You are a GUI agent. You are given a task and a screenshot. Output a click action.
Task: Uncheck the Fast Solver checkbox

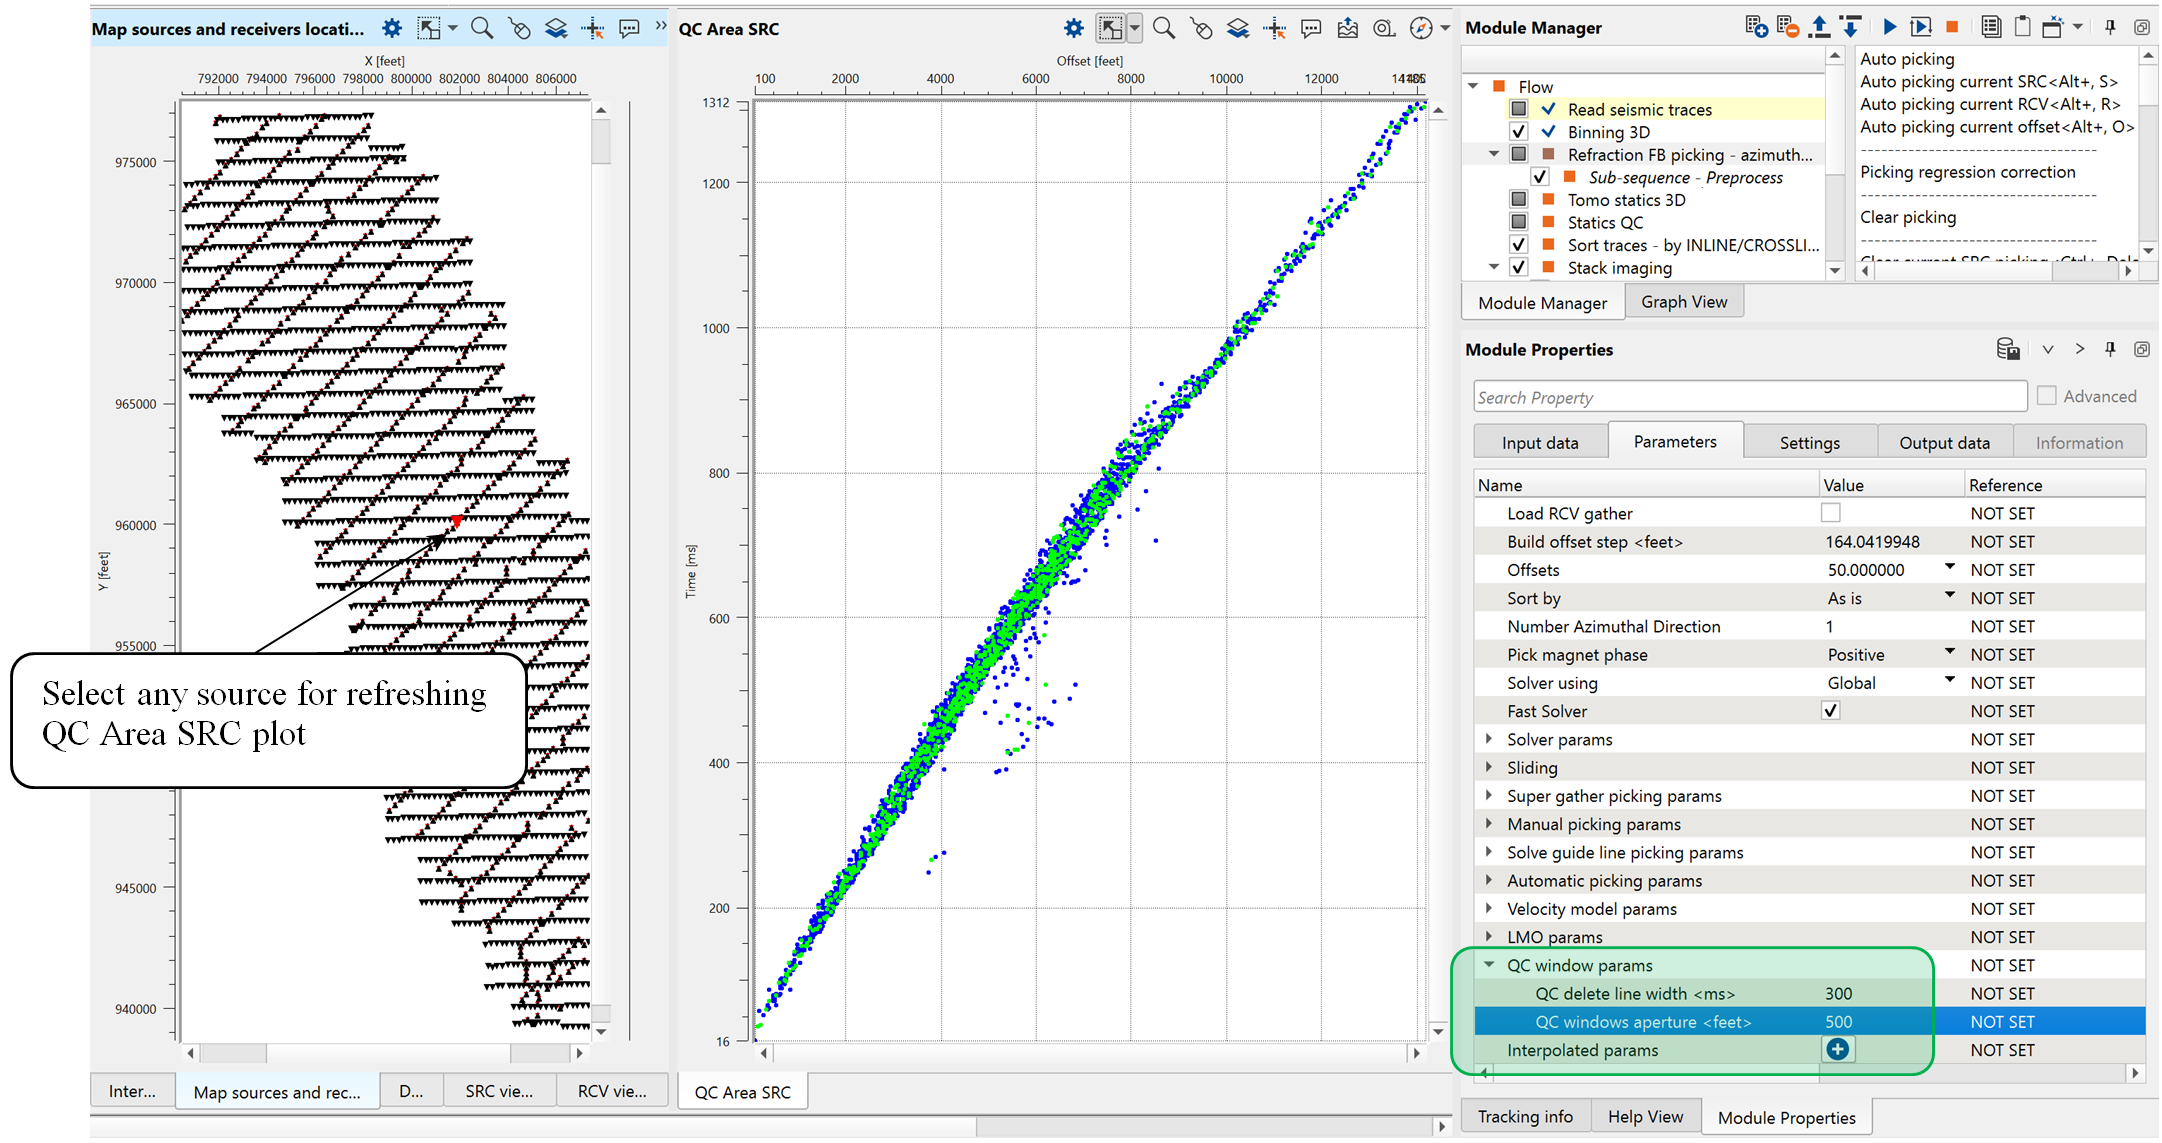pyautogui.click(x=1830, y=711)
